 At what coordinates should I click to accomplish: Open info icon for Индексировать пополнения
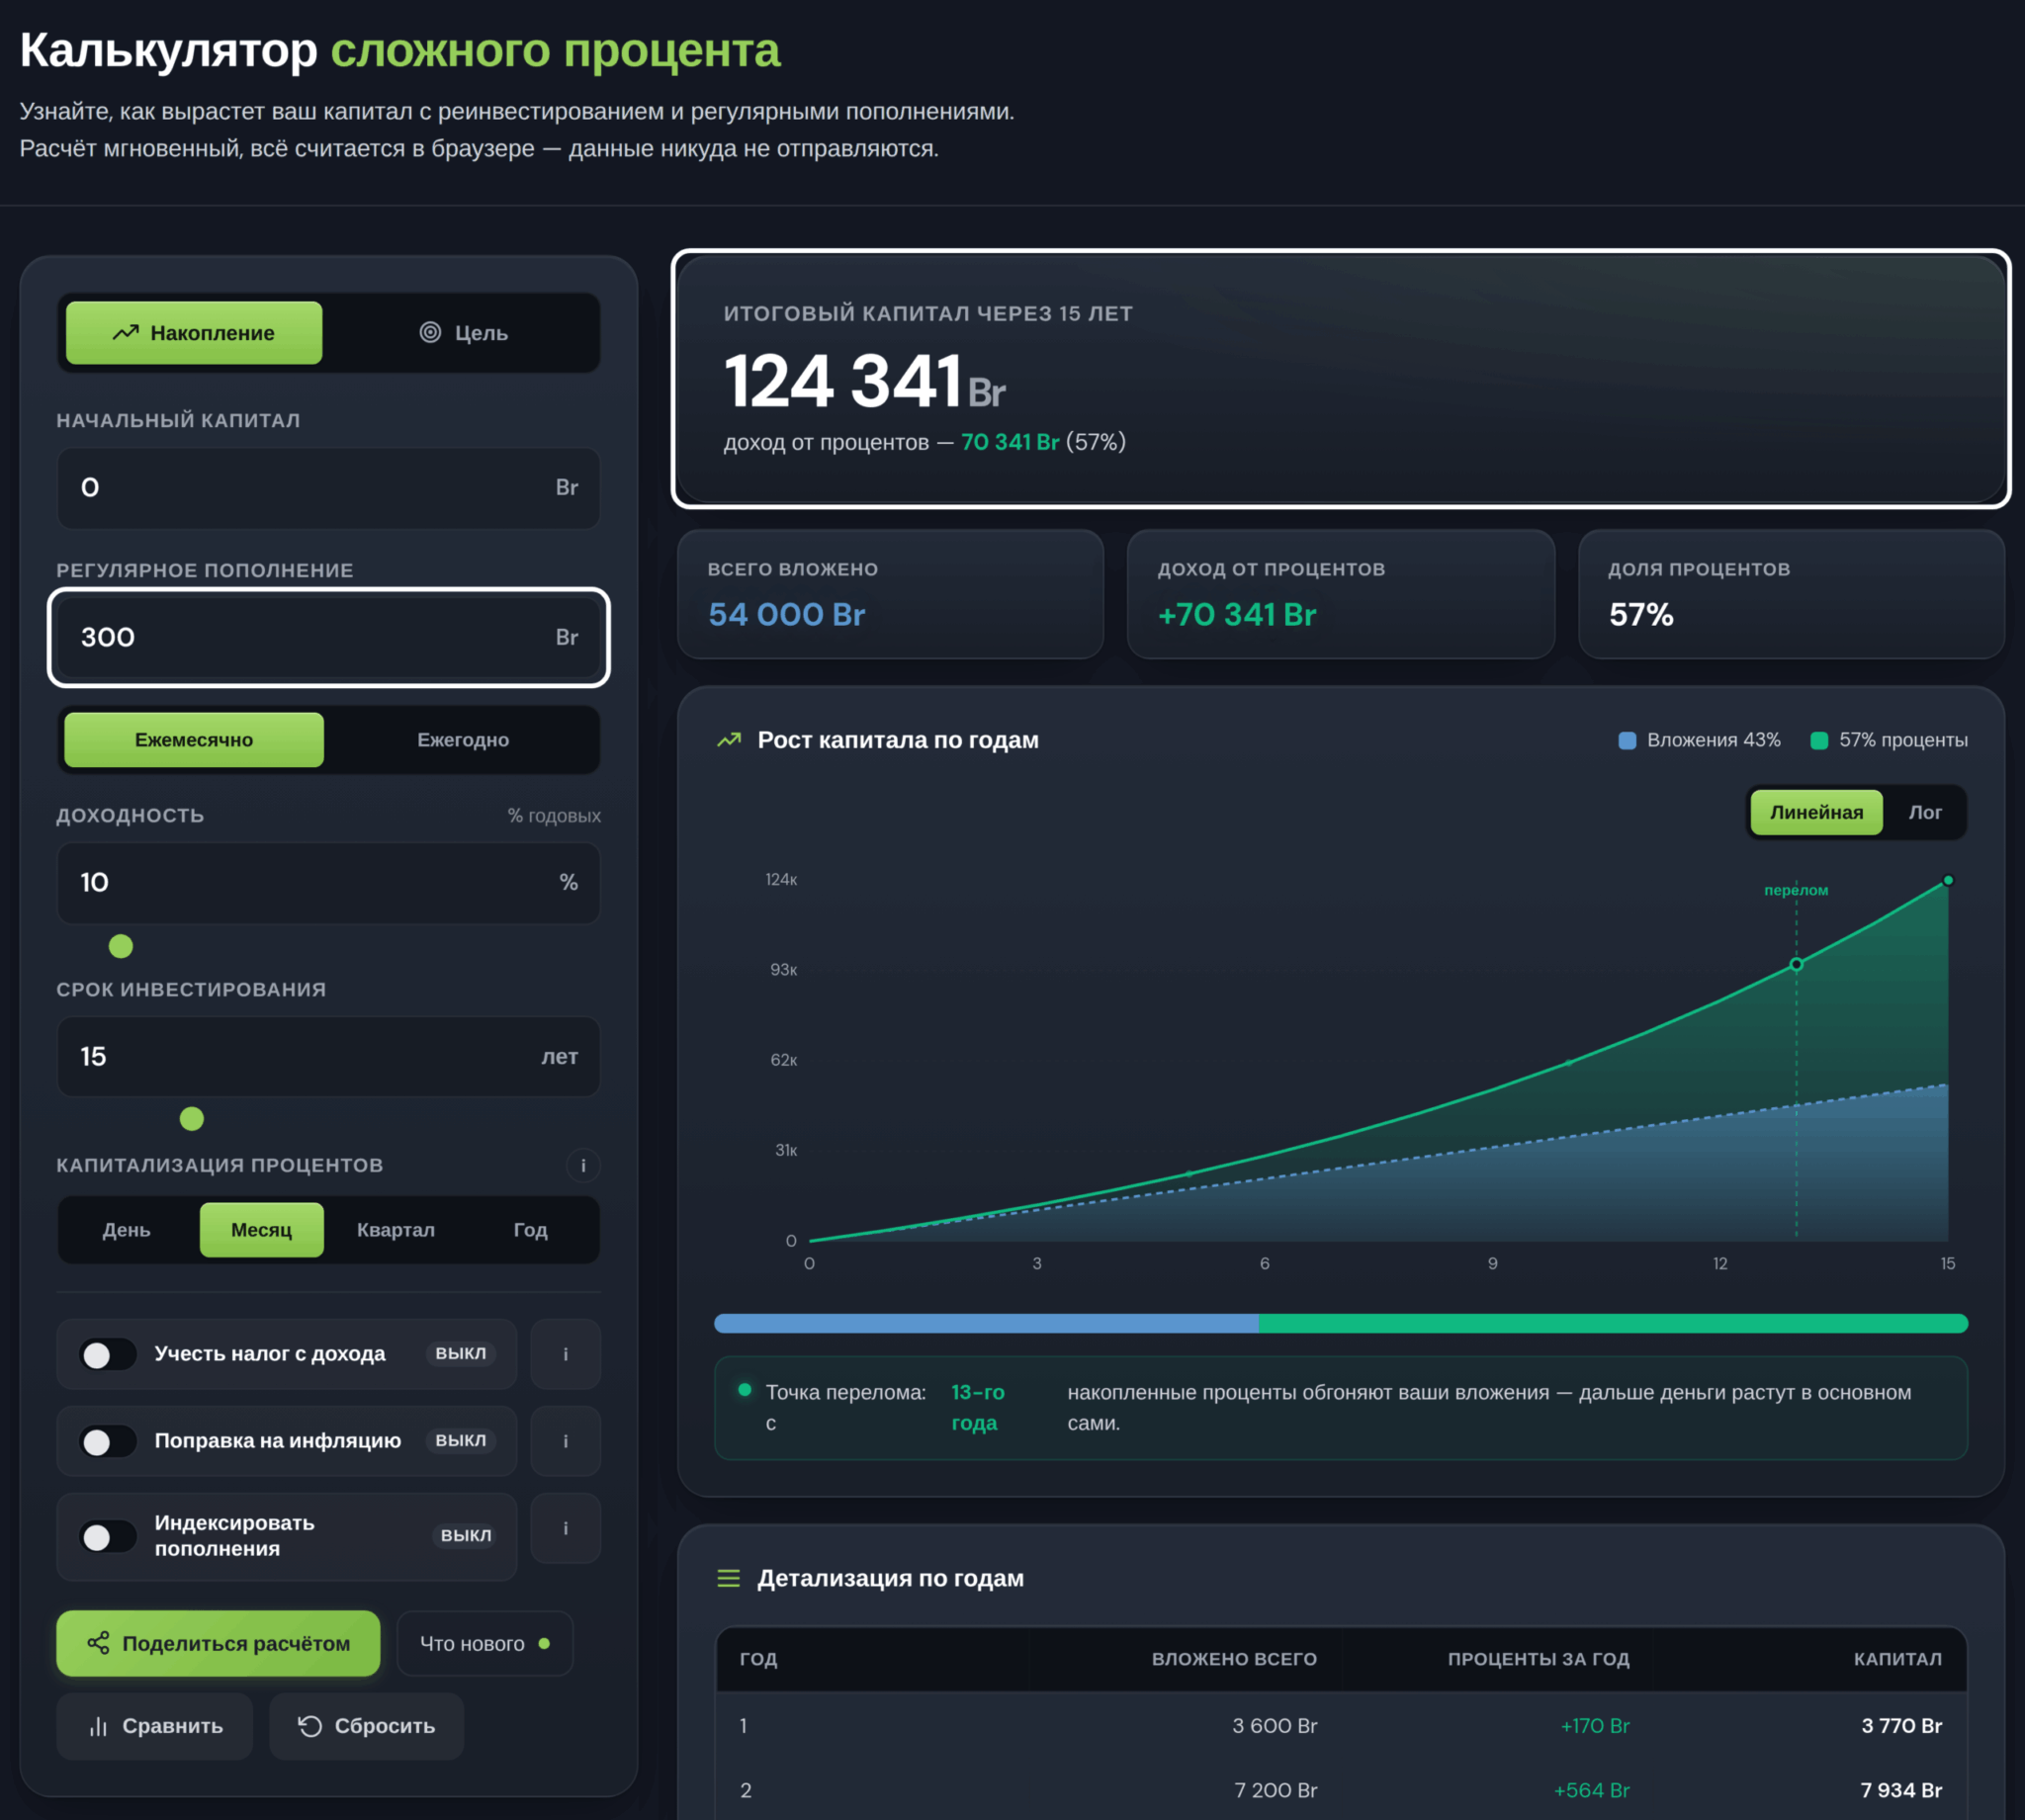point(566,1528)
